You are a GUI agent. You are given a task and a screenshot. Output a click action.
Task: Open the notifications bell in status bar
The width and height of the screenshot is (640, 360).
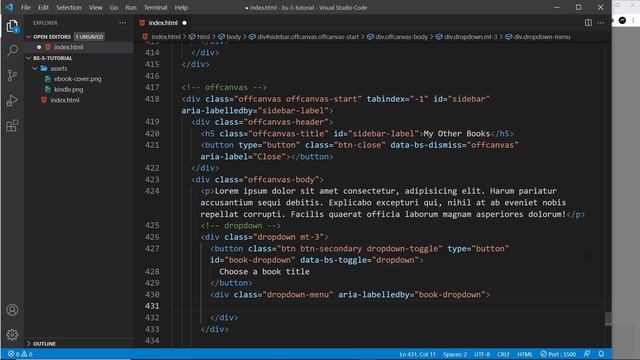click(601, 354)
